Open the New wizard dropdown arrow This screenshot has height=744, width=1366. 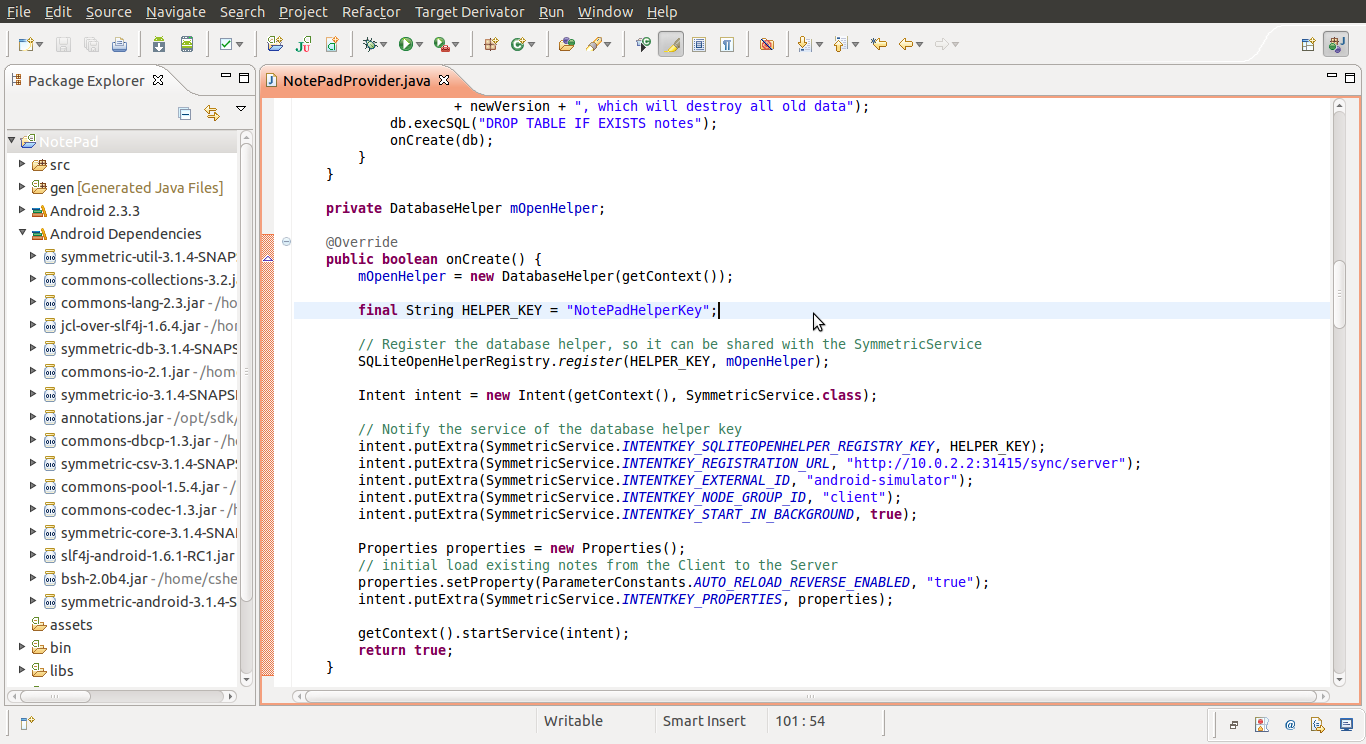tap(39, 44)
